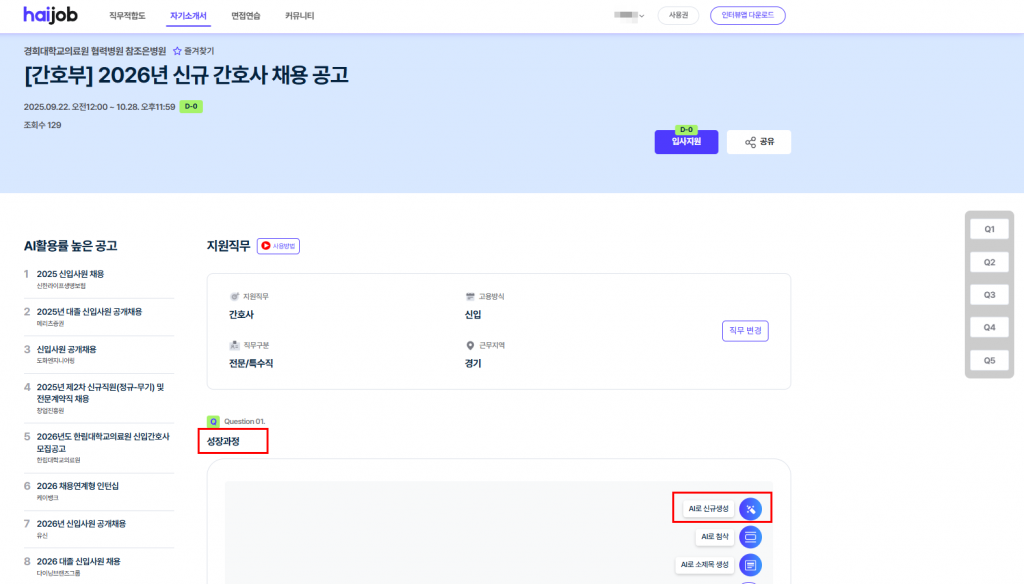Click the AI로 신규생성 magic wand icon
This screenshot has width=1024, height=584.
(x=750, y=509)
